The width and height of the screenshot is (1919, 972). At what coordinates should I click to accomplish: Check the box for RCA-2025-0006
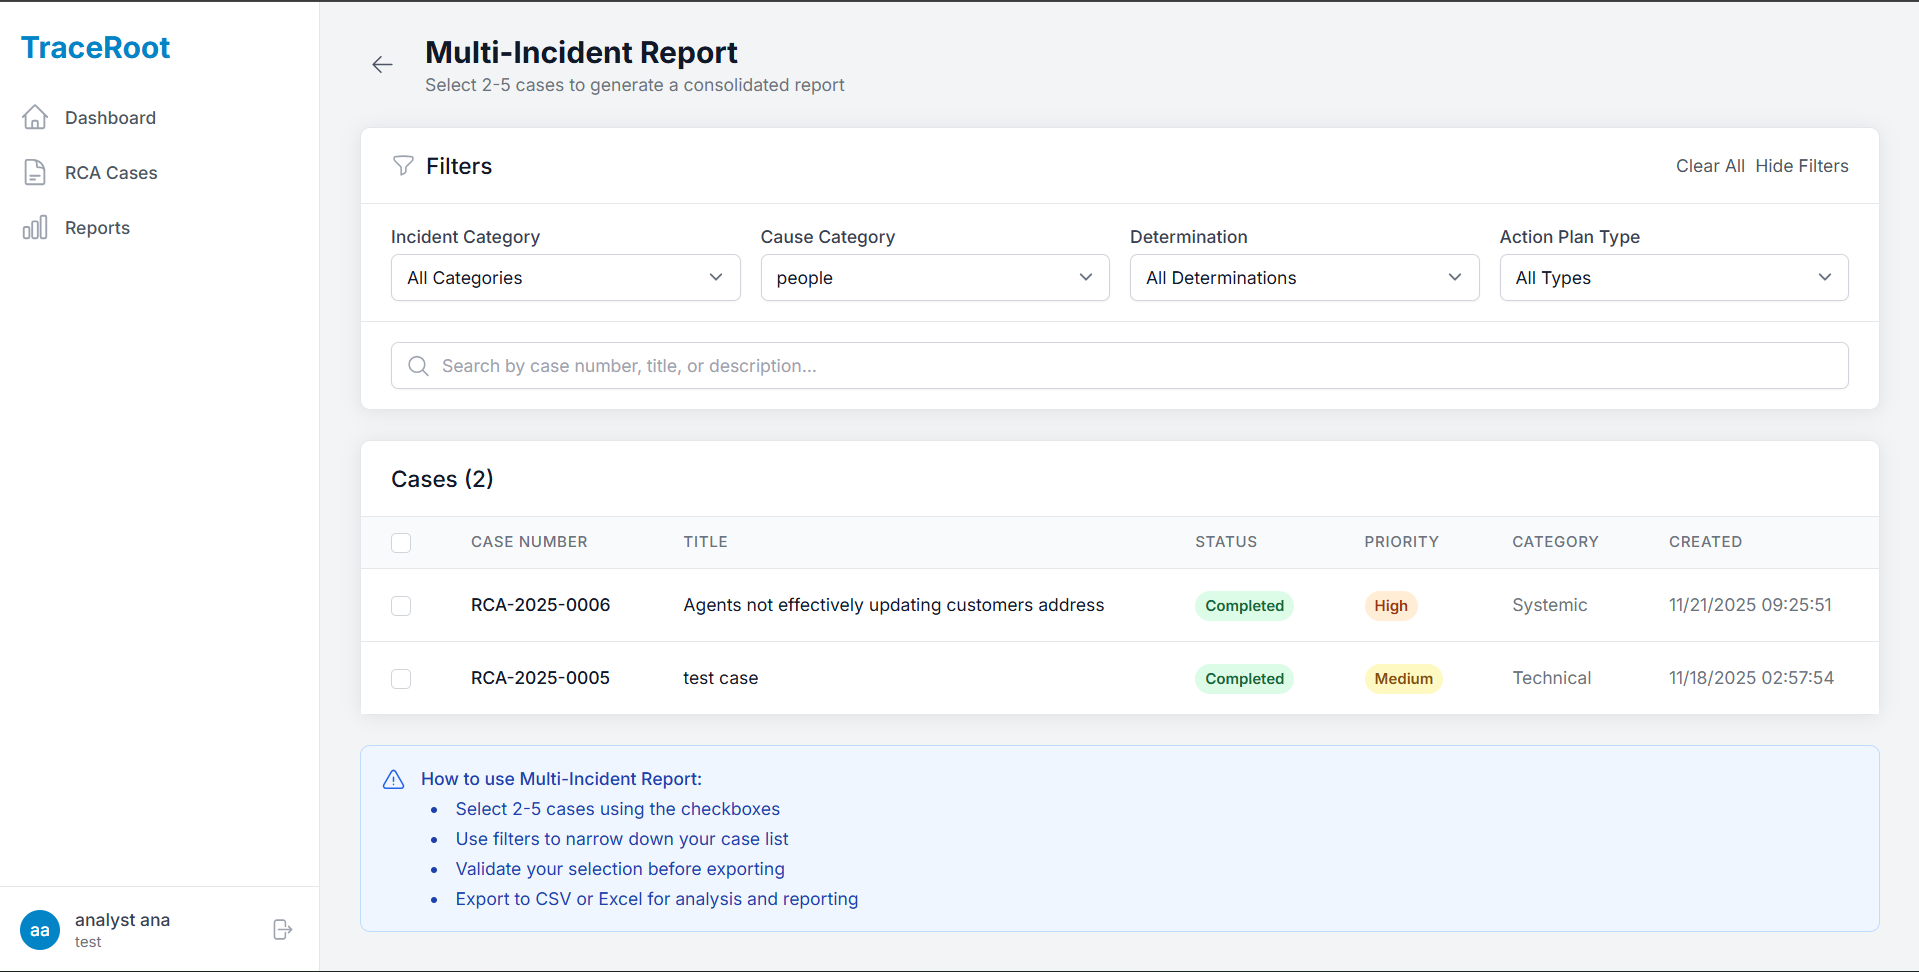point(401,606)
